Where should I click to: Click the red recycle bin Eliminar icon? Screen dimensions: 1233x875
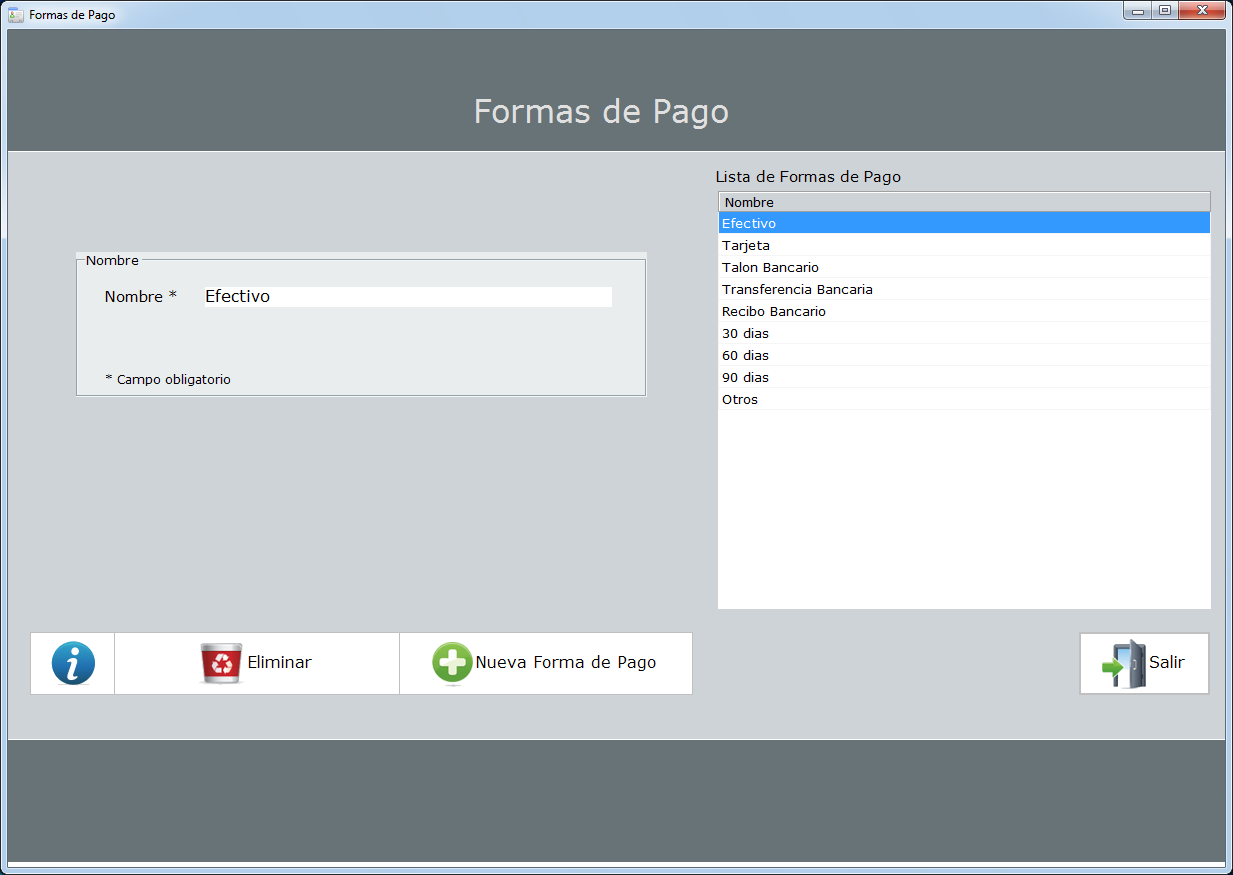[x=221, y=663]
